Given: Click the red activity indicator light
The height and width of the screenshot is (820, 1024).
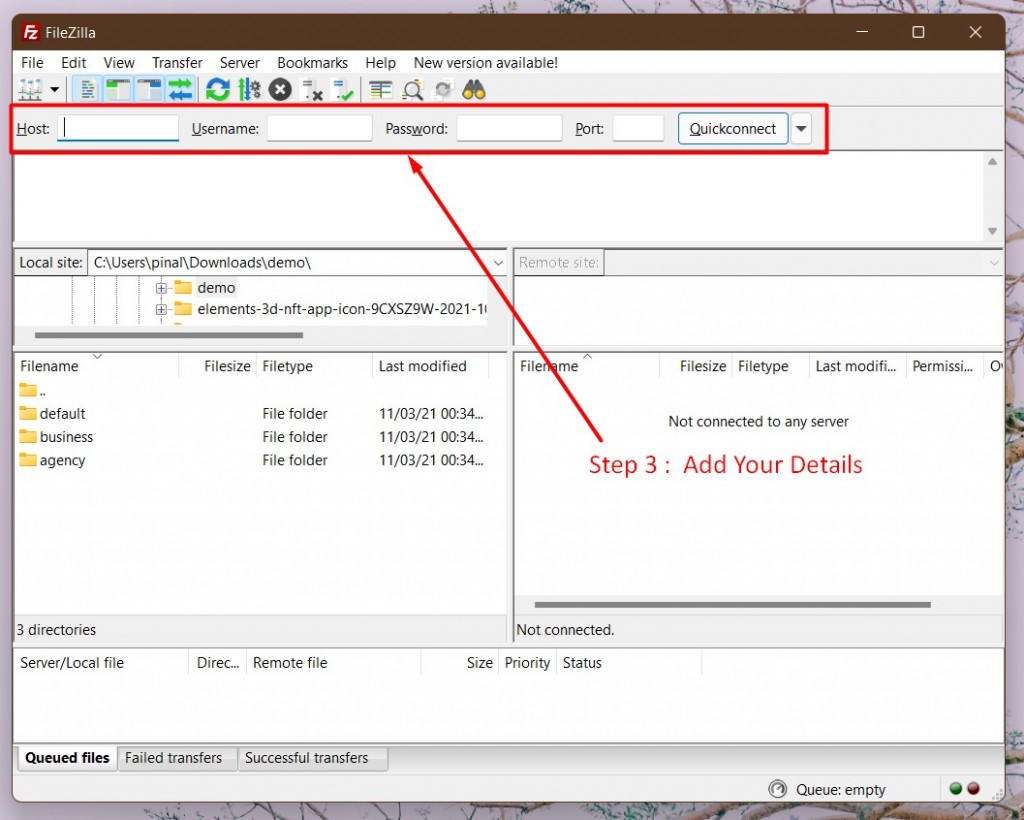Looking at the screenshot, I should point(973,788).
